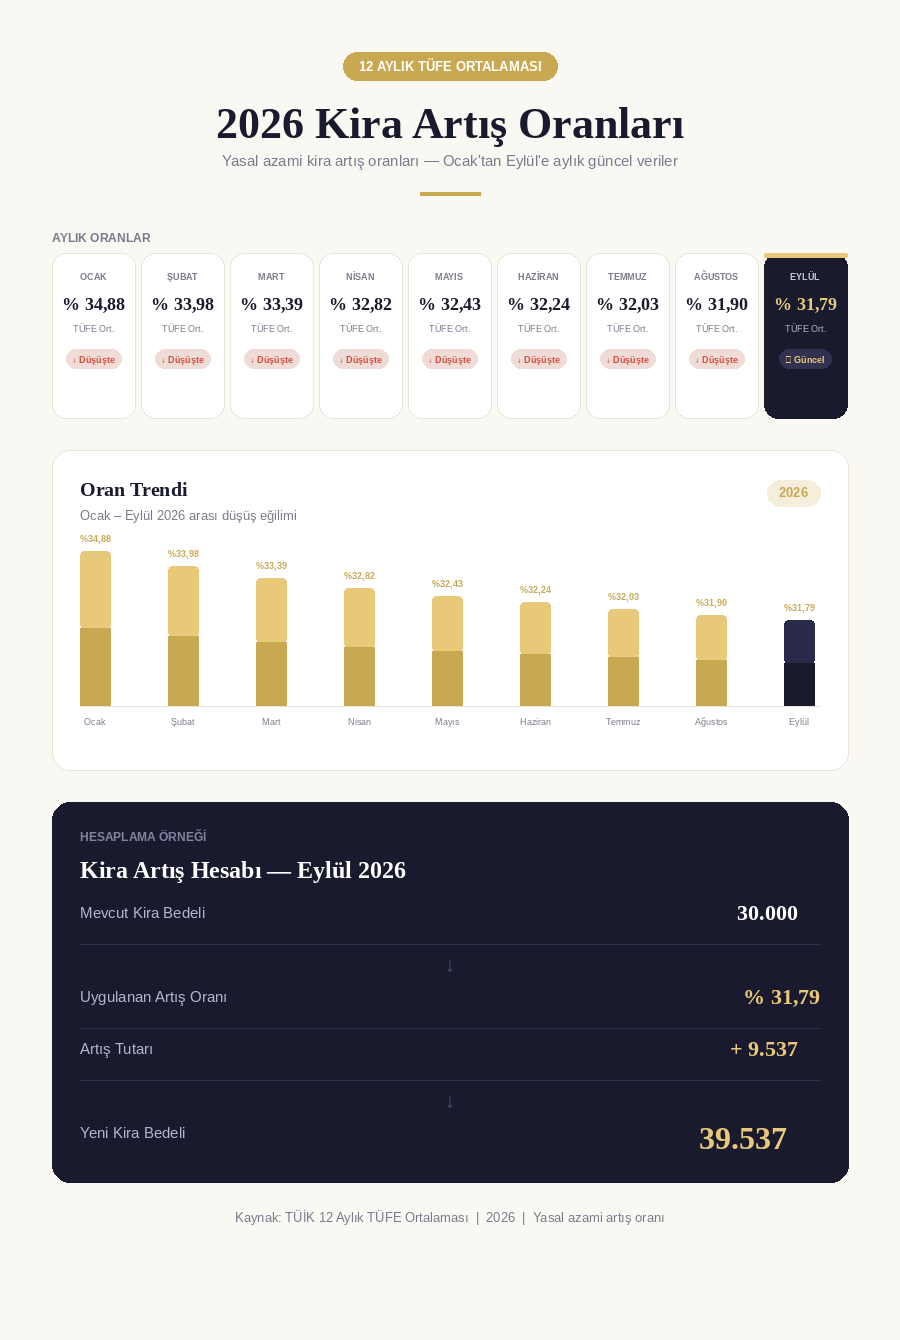900x1340 pixels.
Task: Select the Ocak rate card
Action: click(x=94, y=336)
